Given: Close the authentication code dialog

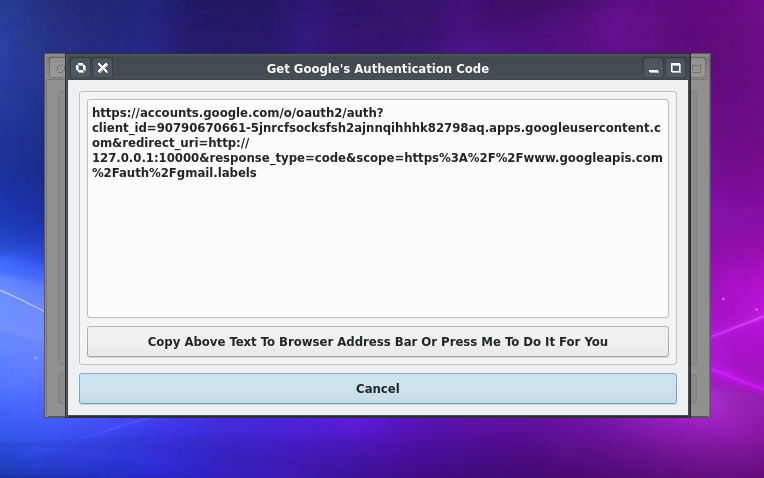Looking at the screenshot, I should (x=103, y=68).
